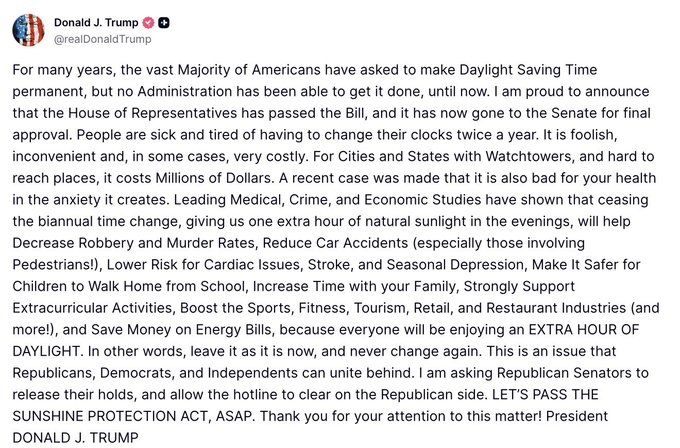Click the phrase "Seasonal Depression"
The image size is (680, 448).
(x=455, y=265)
